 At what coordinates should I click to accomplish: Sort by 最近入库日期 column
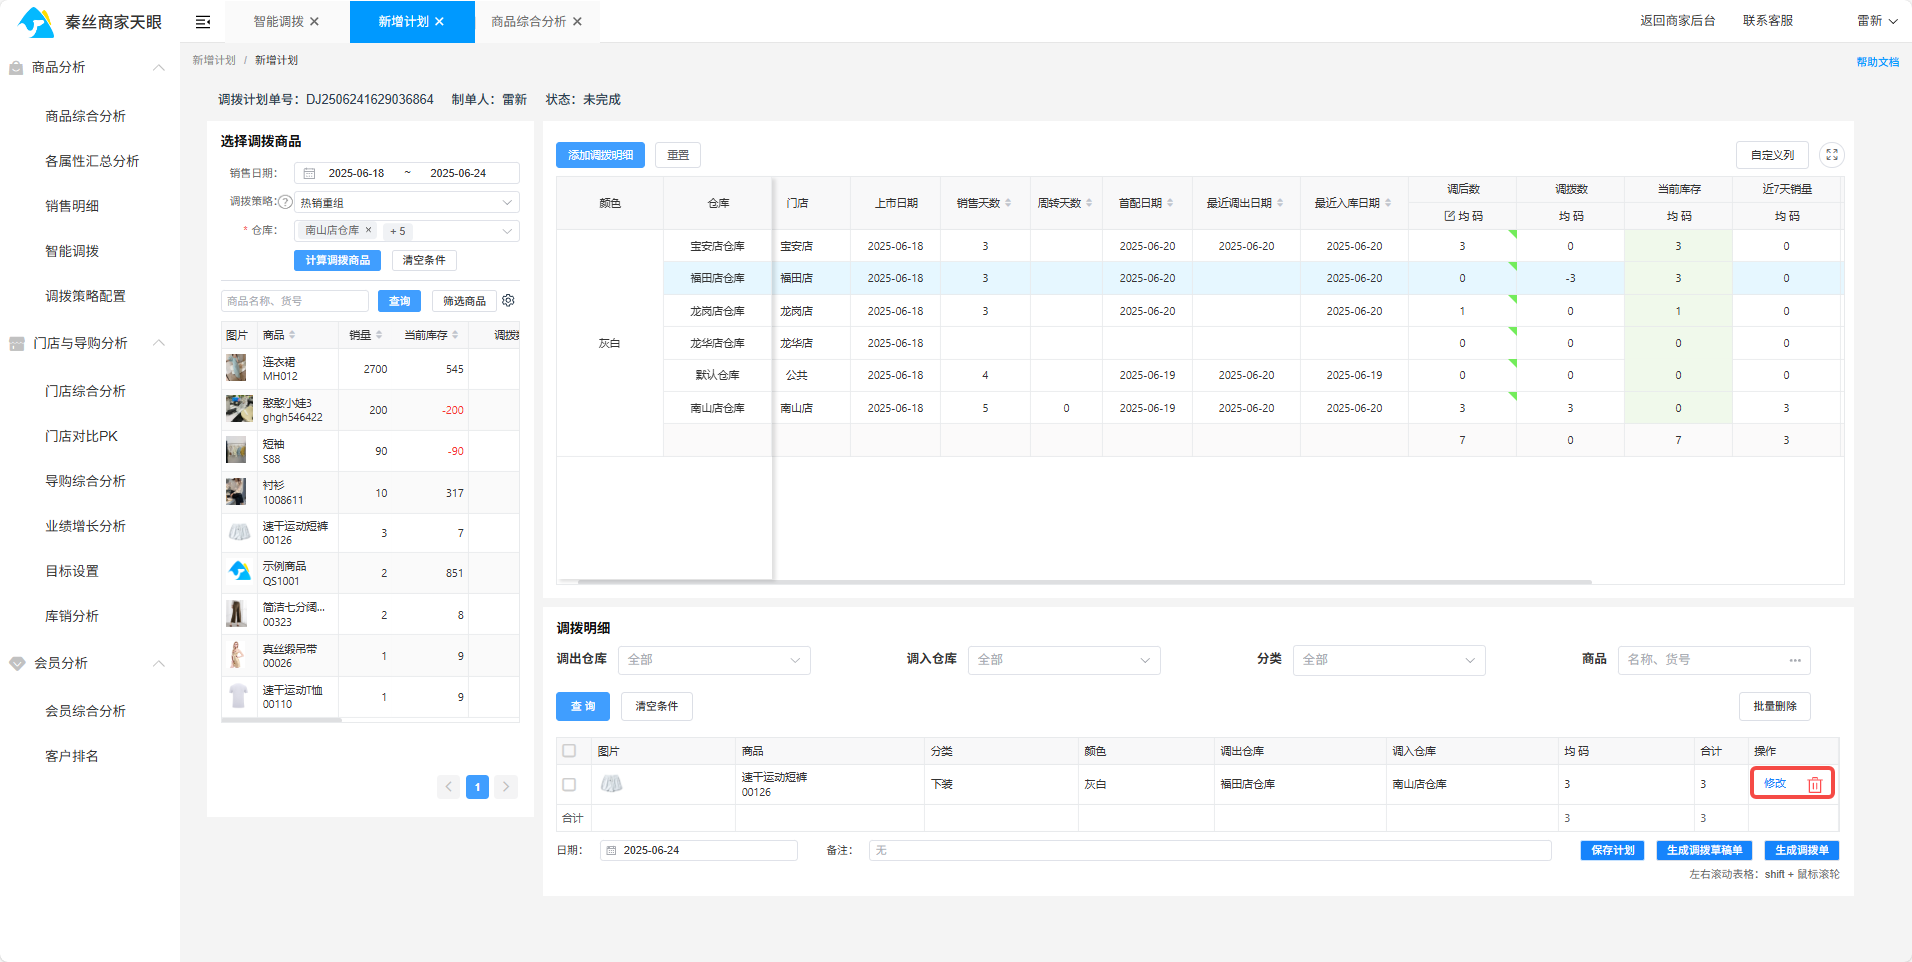1388,203
